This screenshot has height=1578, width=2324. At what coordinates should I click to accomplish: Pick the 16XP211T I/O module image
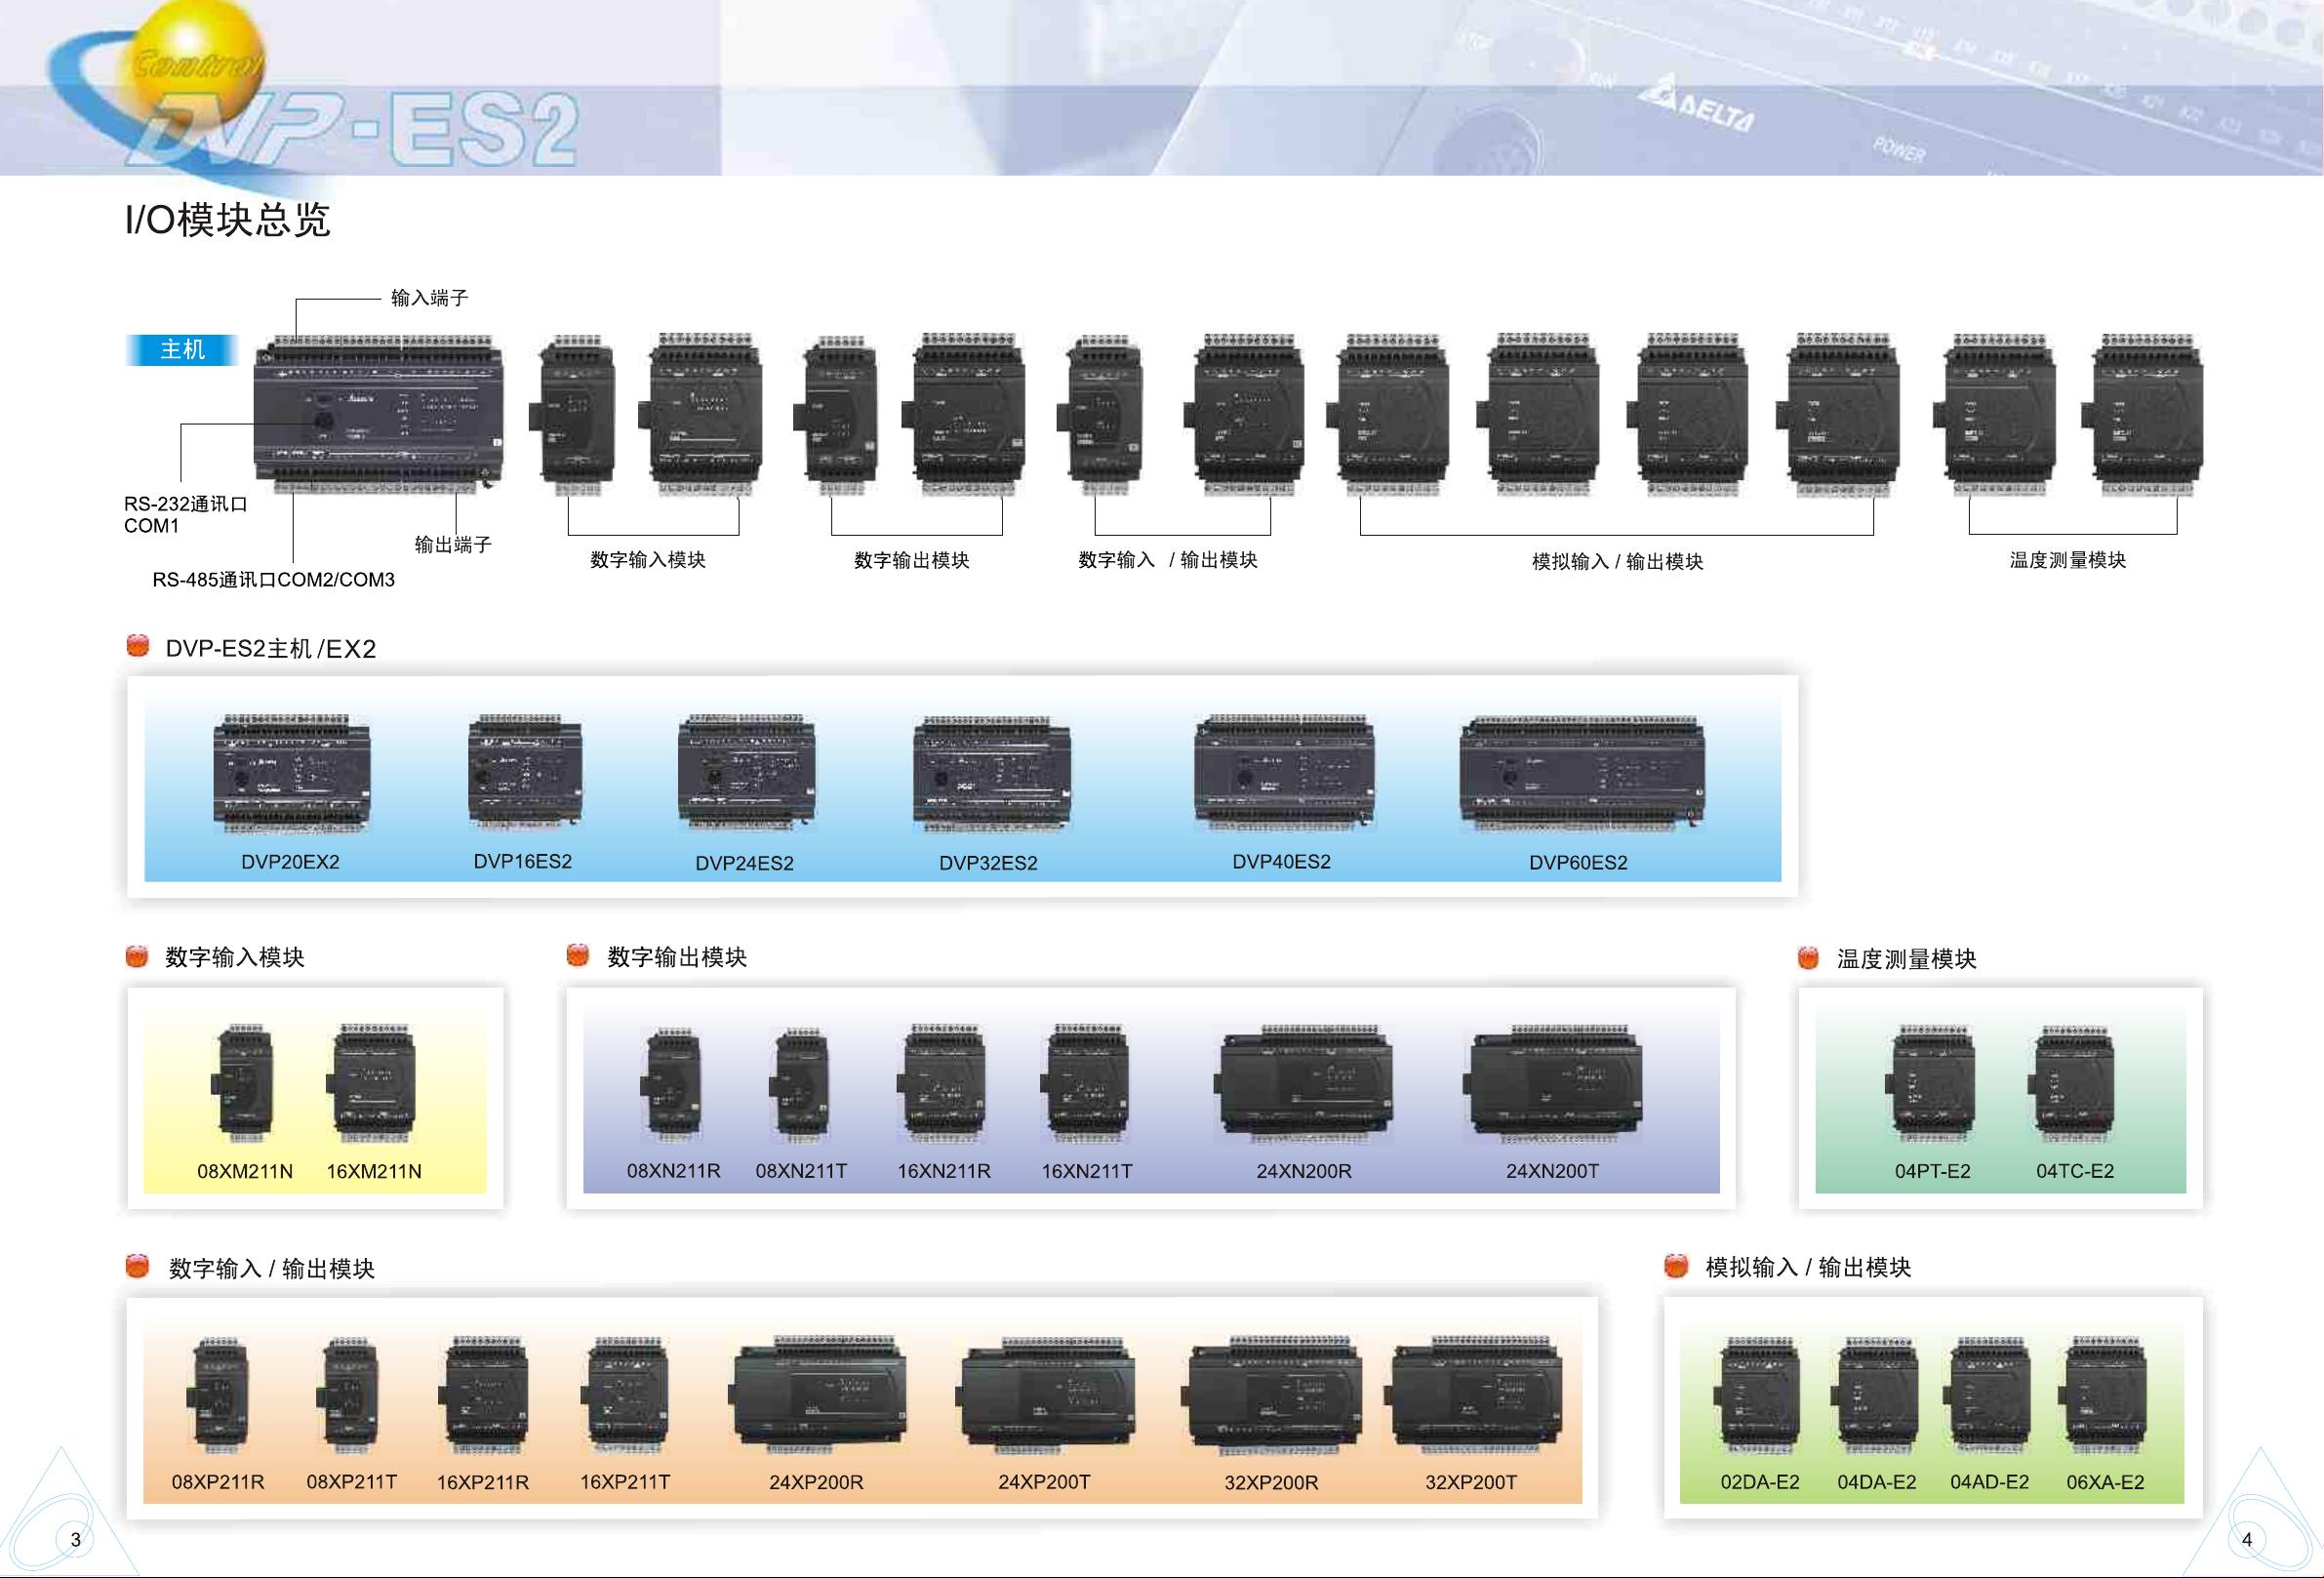pos(626,1396)
